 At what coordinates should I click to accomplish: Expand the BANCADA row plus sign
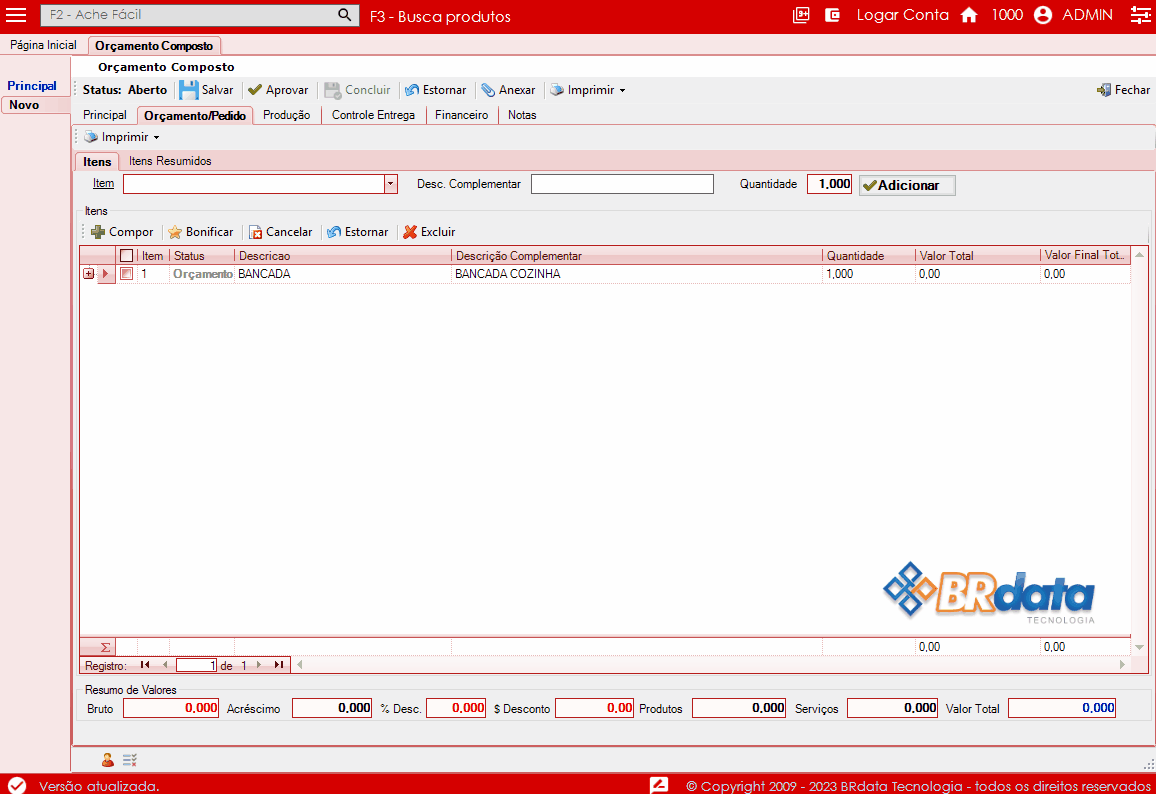click(x=89, y=274)
